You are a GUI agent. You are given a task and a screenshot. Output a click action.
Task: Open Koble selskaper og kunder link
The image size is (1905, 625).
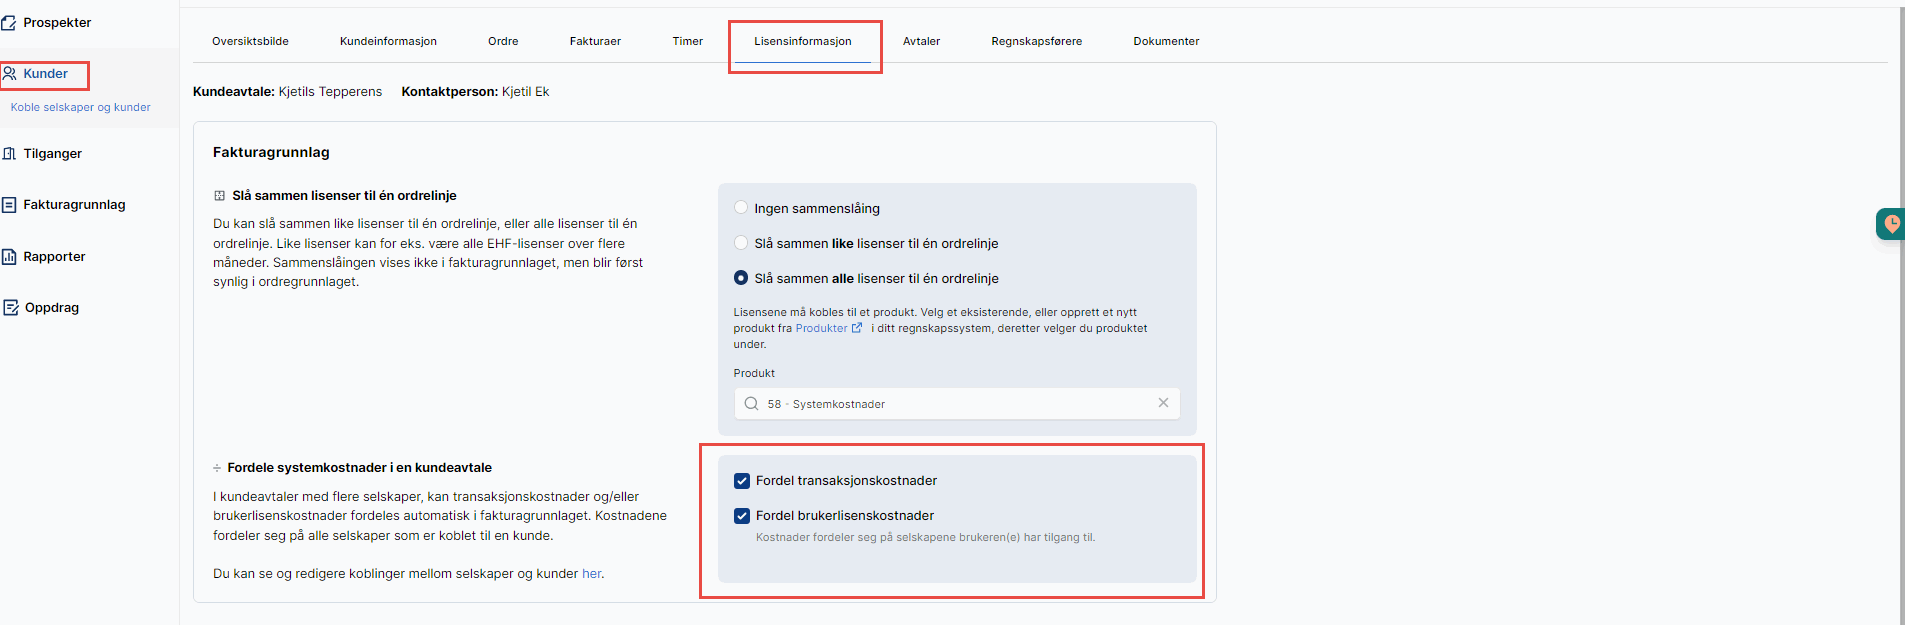(81, 107)
